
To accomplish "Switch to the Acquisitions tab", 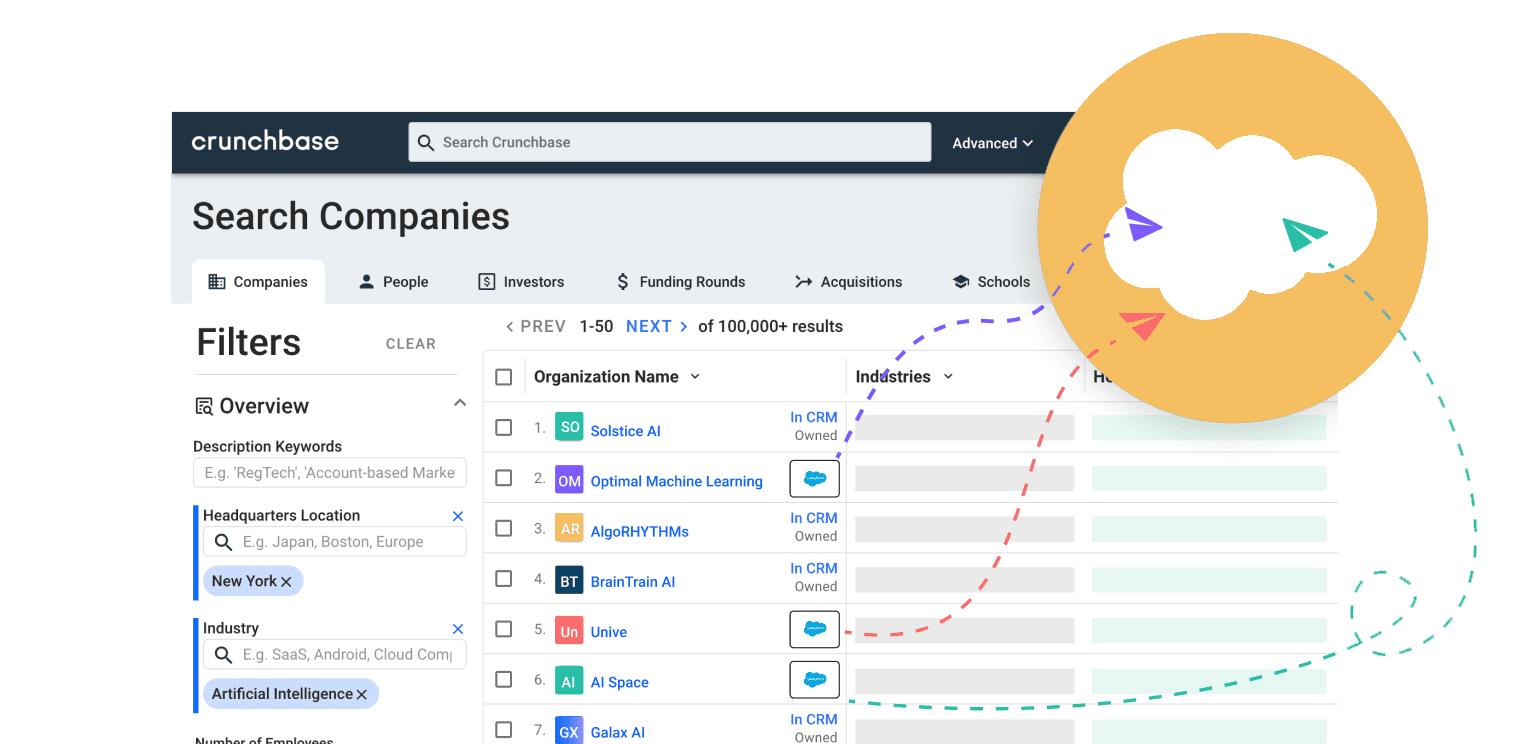I will click(848, 282).
